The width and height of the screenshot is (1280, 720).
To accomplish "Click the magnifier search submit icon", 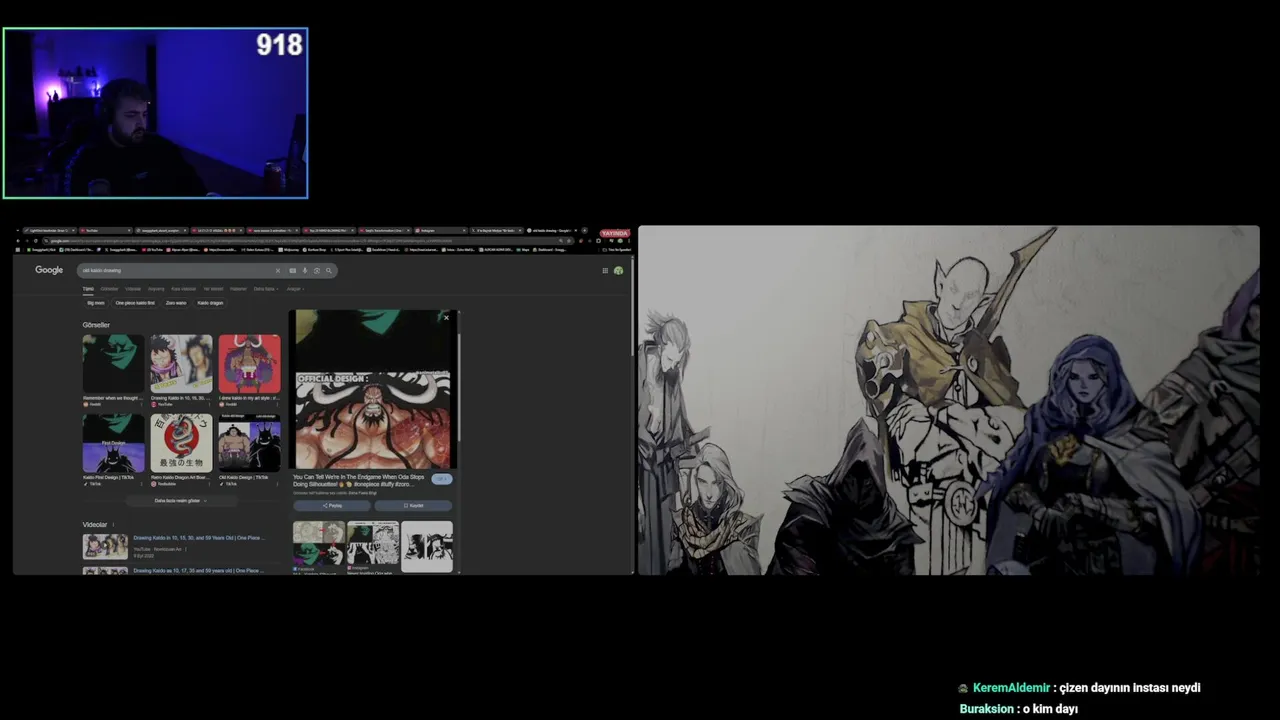I will click(328, 270).
